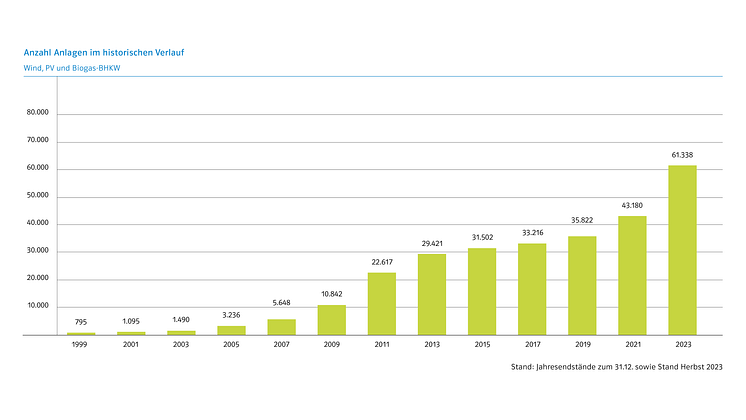Click the value label 10.842
The width and height of the screenshot is (746, 420).
[332, 294]
